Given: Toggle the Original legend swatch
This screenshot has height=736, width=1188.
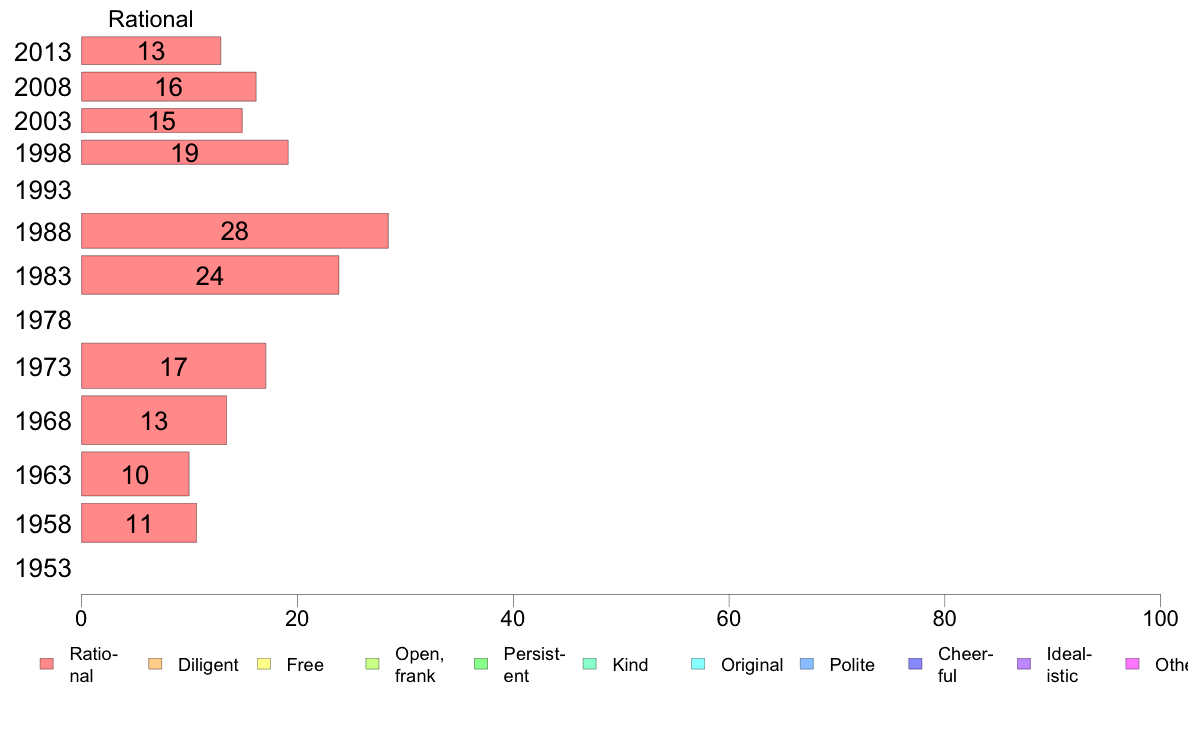Looking at the screenshot, I should point(699,664).
